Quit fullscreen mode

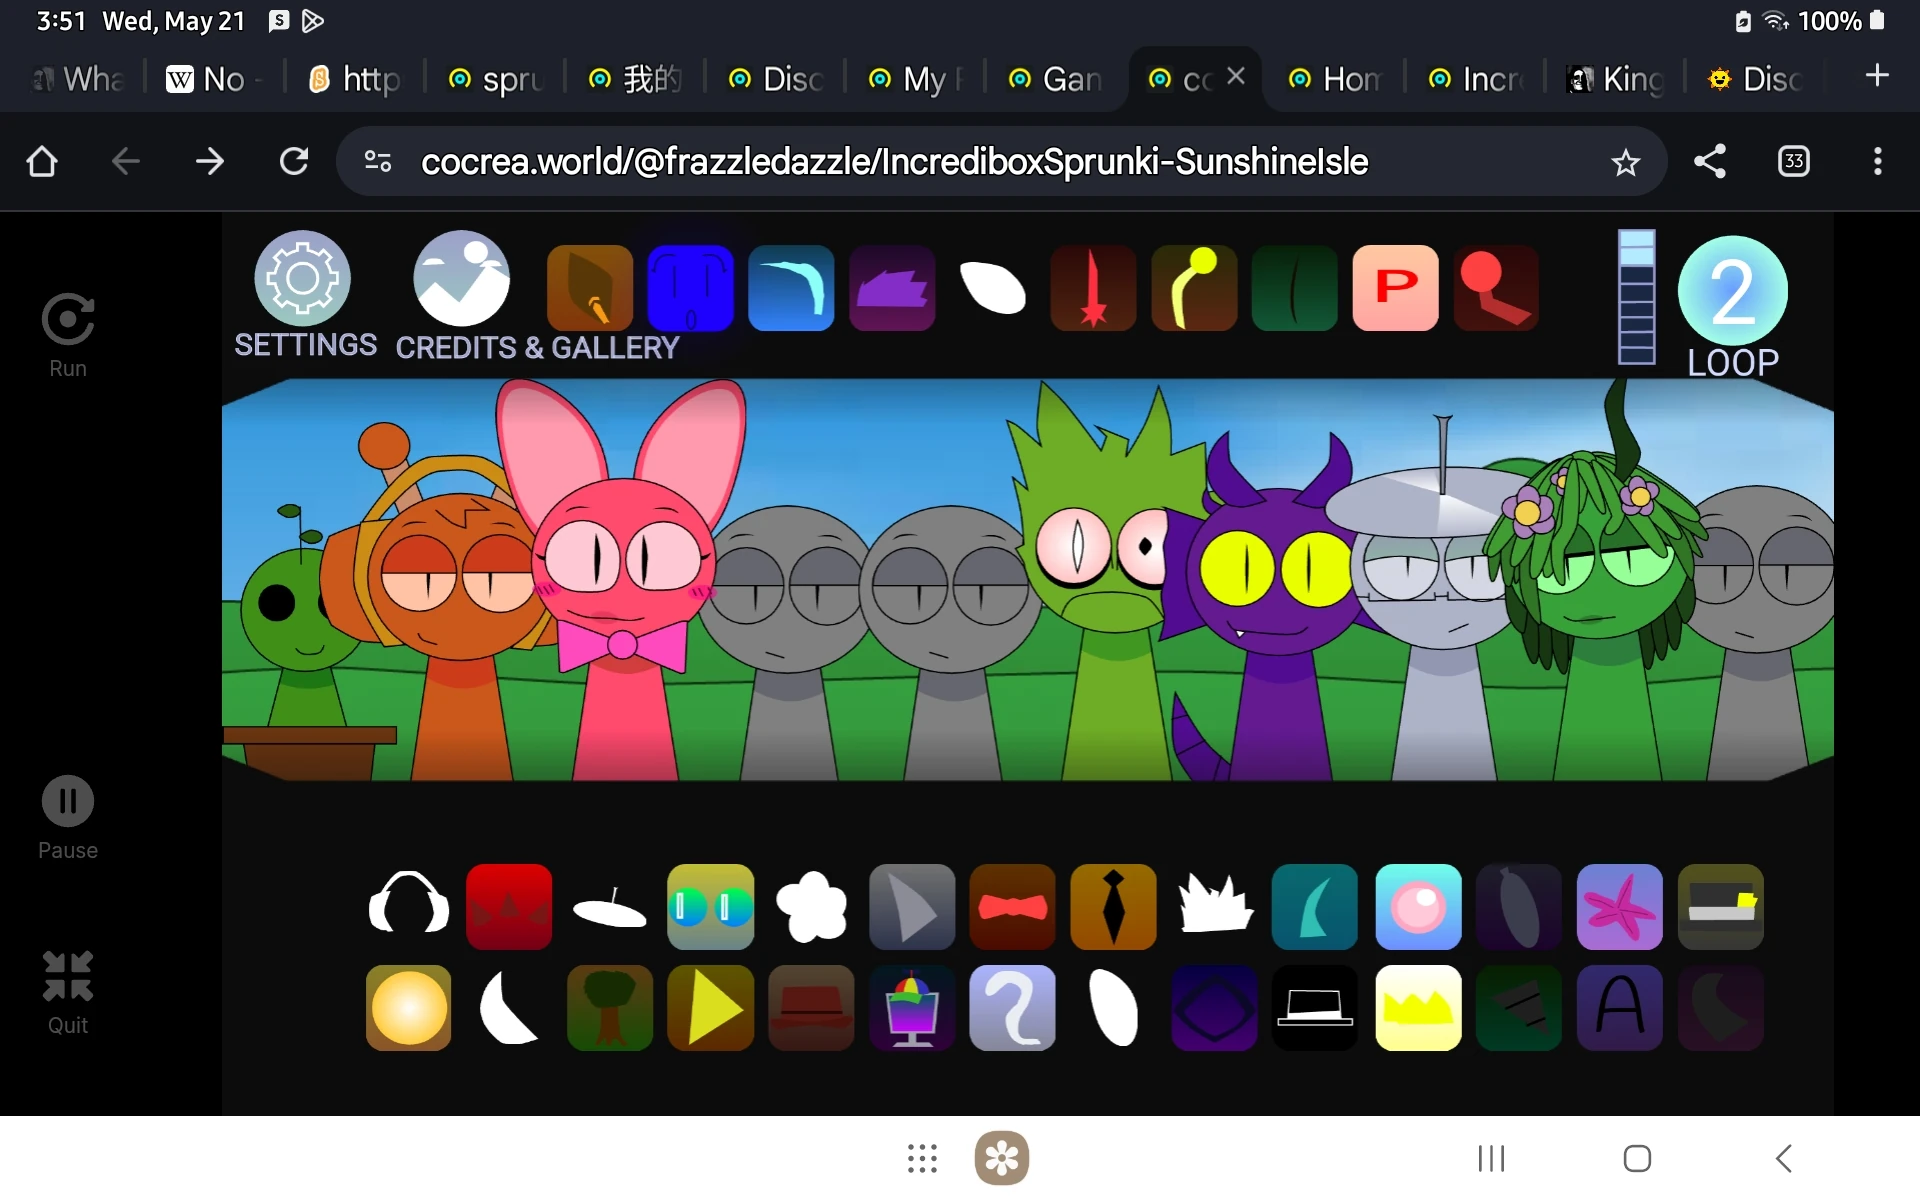(68, 976)
